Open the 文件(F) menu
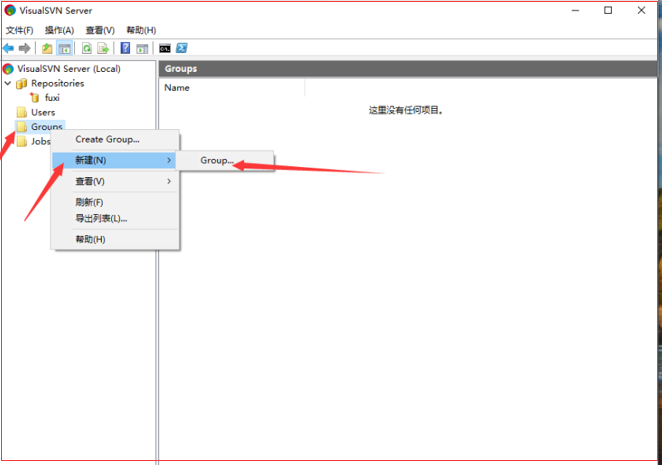This screenshot has width=662, height=465. pyautogui.click(x=19, y=30)
